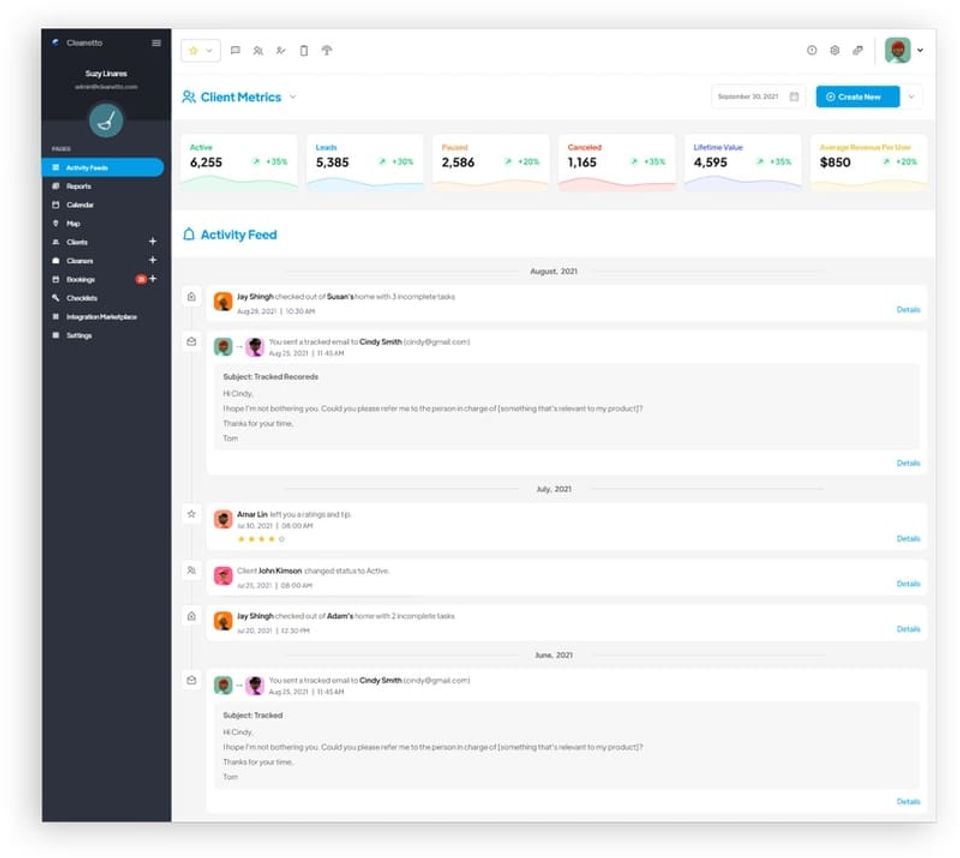Open Integration Marketplace in sidebar
The height and width of the screenshot is (858, 960).
coord(101,317)
